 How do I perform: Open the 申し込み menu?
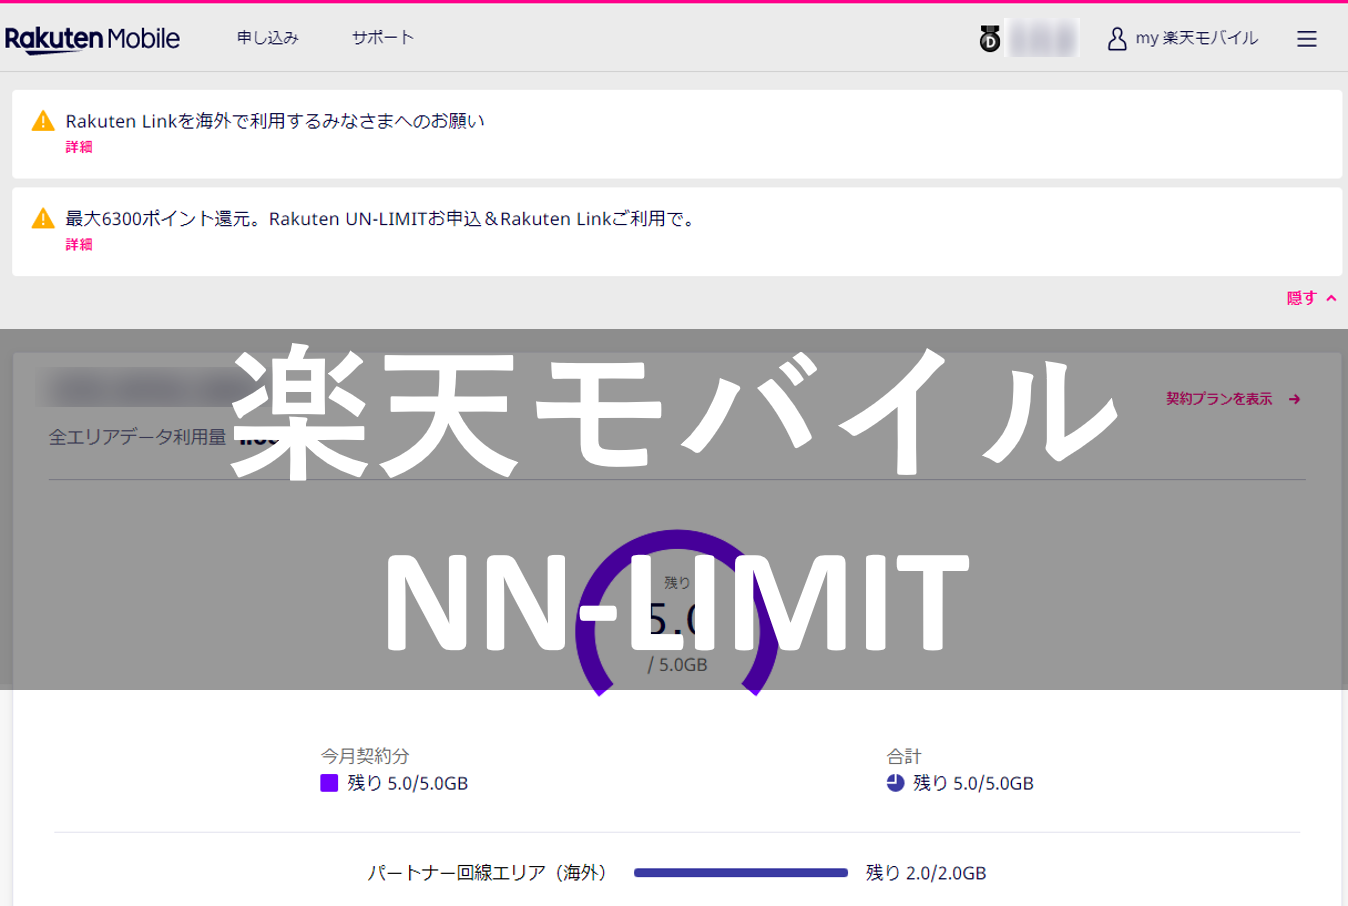point(267,38)
